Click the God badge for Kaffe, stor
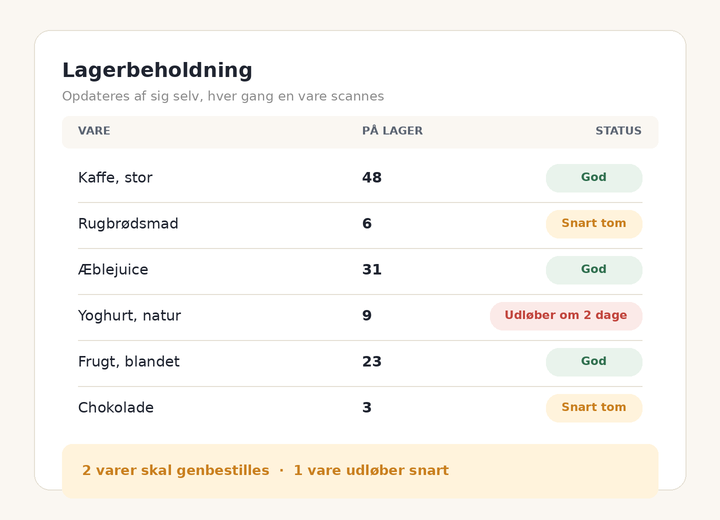This screenshot has height=520, width=720. pos(594,178)
